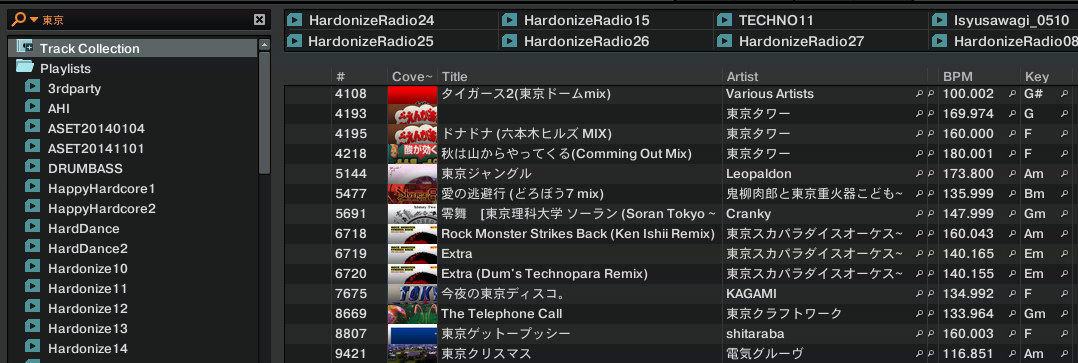Select the HardonizeRadio27 favorite slot icon
The image size is (1078, 363).
coord(724,41)
